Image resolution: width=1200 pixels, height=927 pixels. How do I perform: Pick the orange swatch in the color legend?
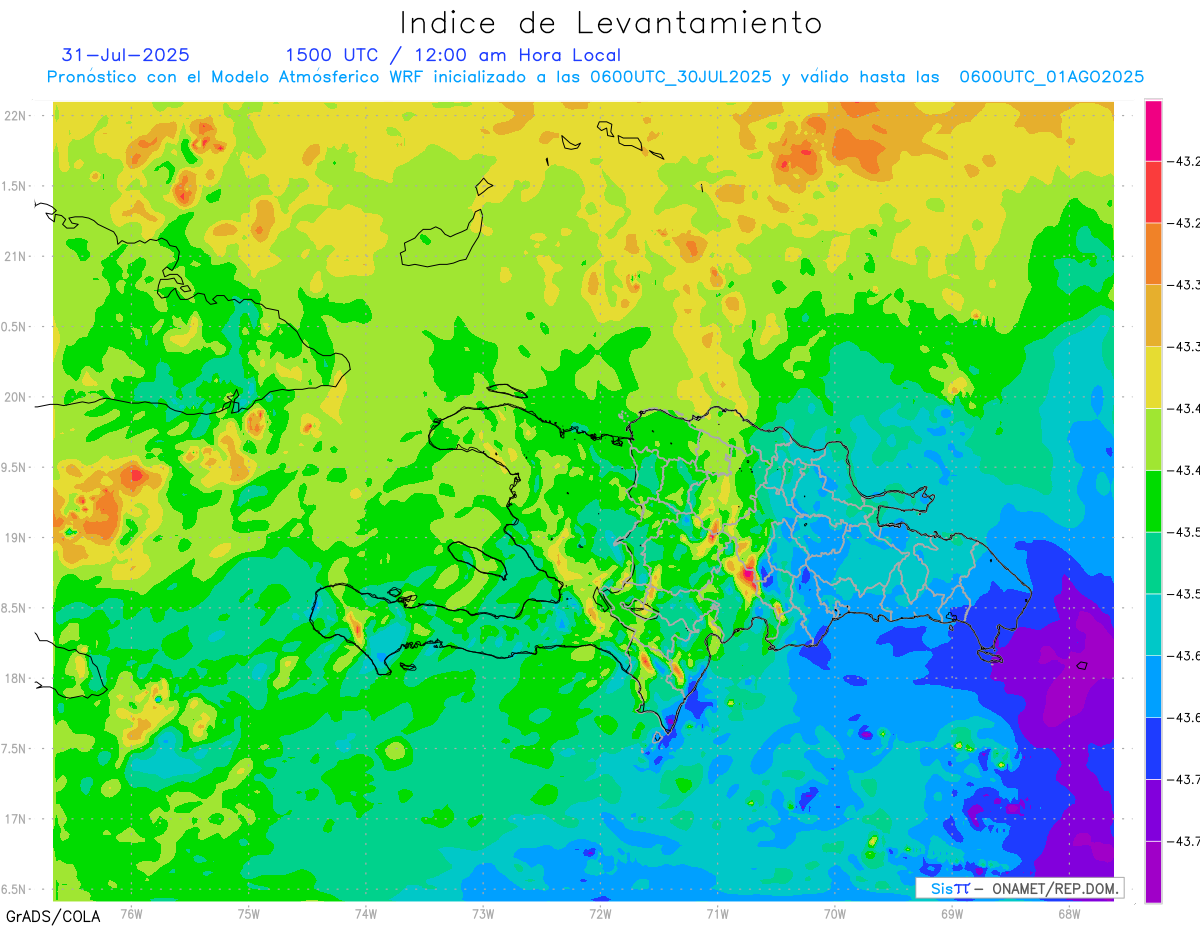[x=1153, y=253]
